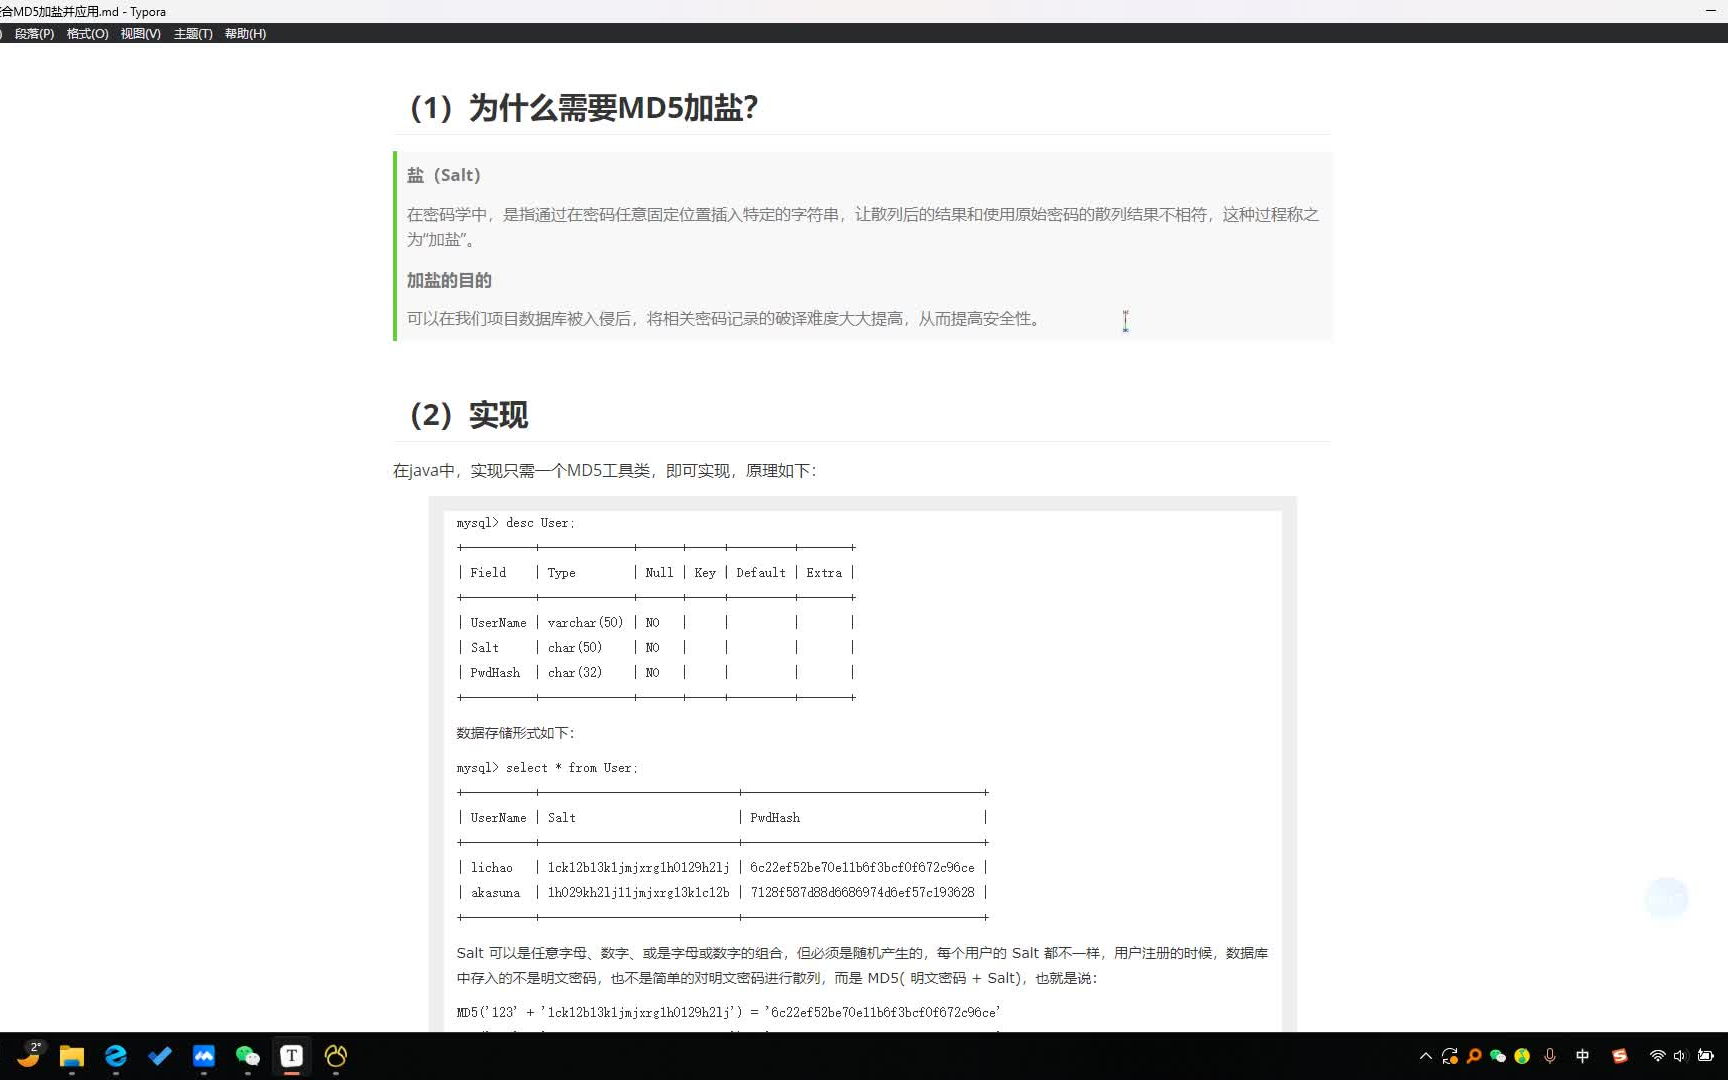Click the hash 6c22ef52be70e11b6f3bcf0f672c96ce in lichao row
This screenshot has height=1080, width=1728.
(862, 867)
